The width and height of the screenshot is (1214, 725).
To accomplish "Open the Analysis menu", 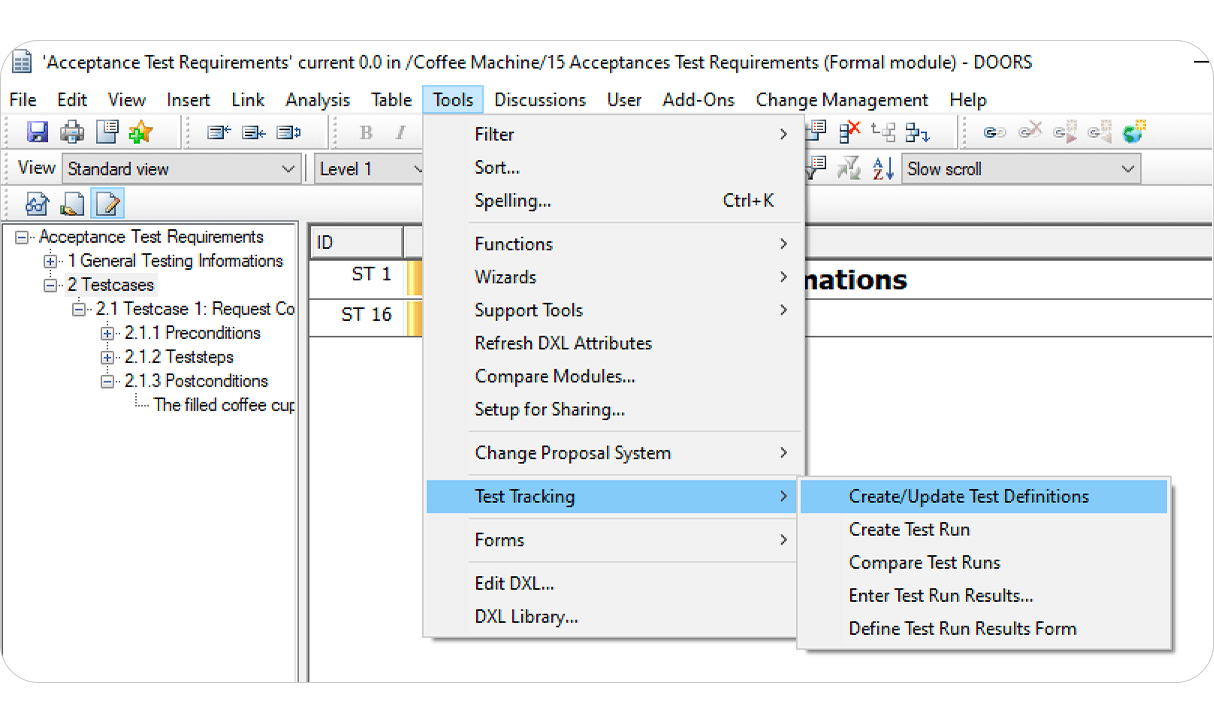I will (x=317, y=99).
